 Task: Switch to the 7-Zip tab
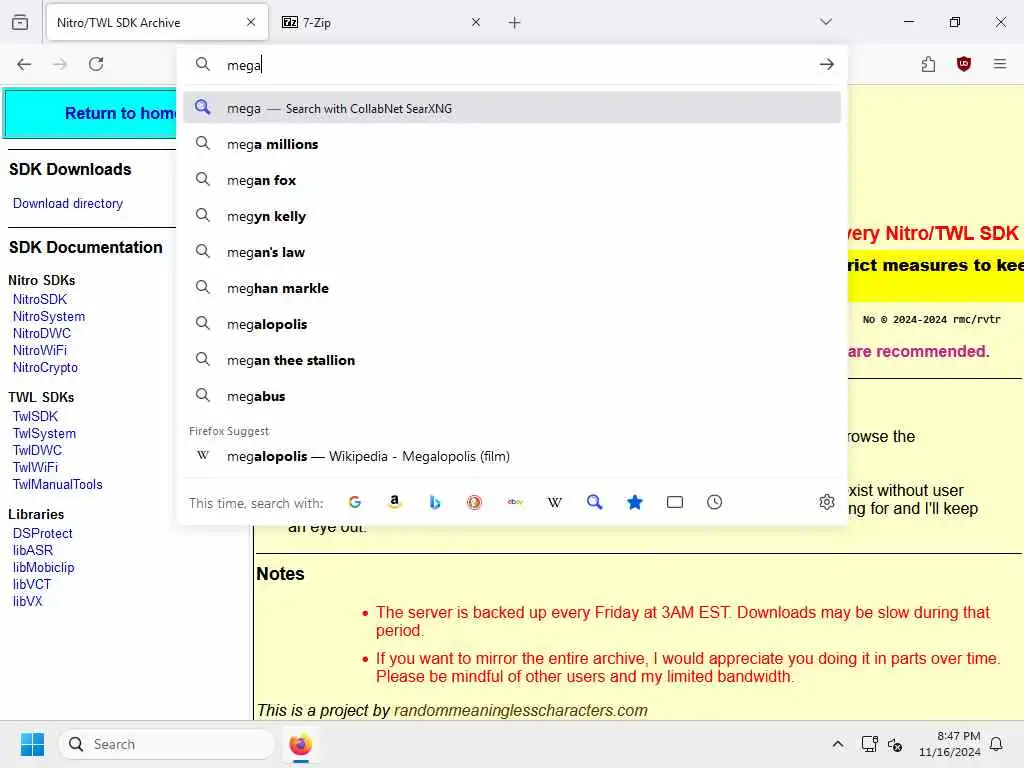382,22
